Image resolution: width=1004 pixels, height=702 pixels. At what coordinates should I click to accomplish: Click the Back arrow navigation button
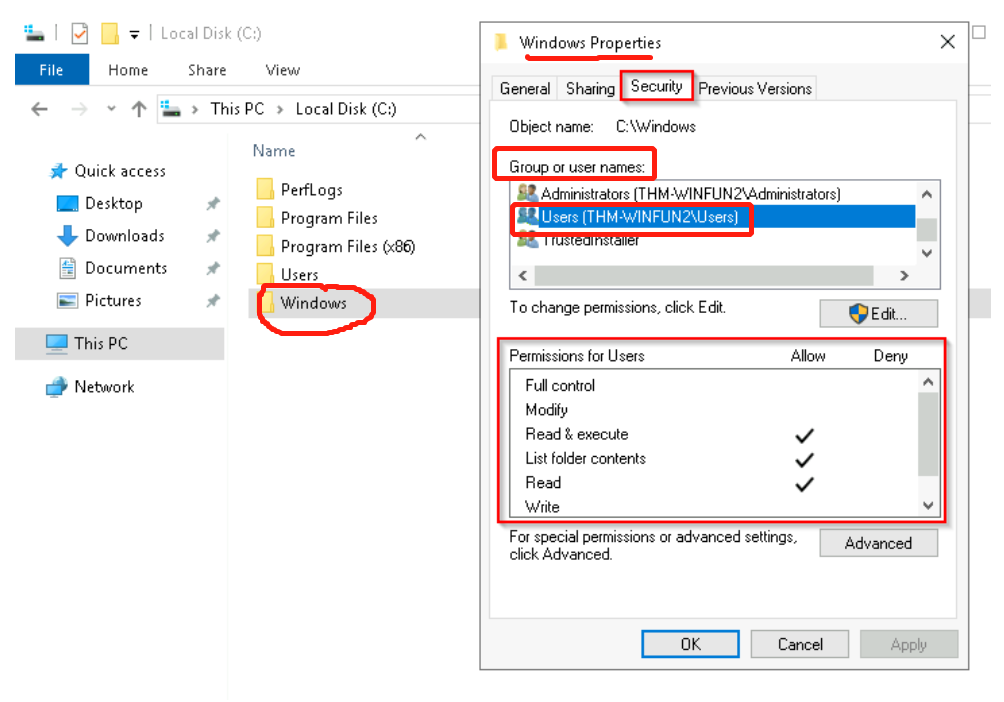pos(39,109)
